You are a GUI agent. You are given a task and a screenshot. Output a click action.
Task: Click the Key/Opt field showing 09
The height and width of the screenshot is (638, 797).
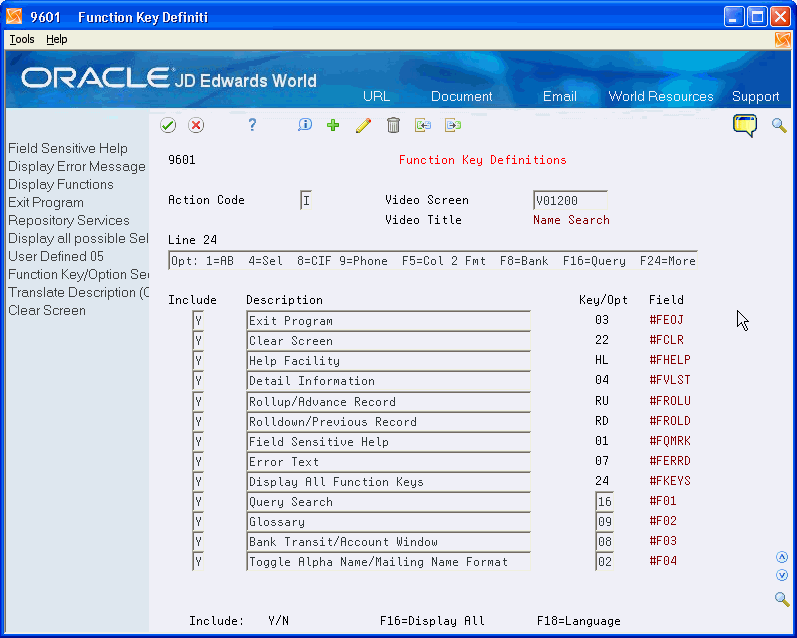pos(604,522)
